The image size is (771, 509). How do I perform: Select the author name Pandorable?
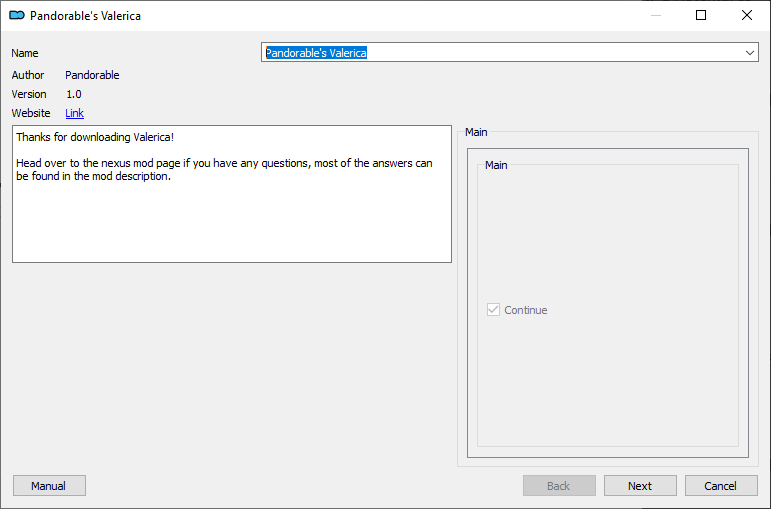(92, 75)
